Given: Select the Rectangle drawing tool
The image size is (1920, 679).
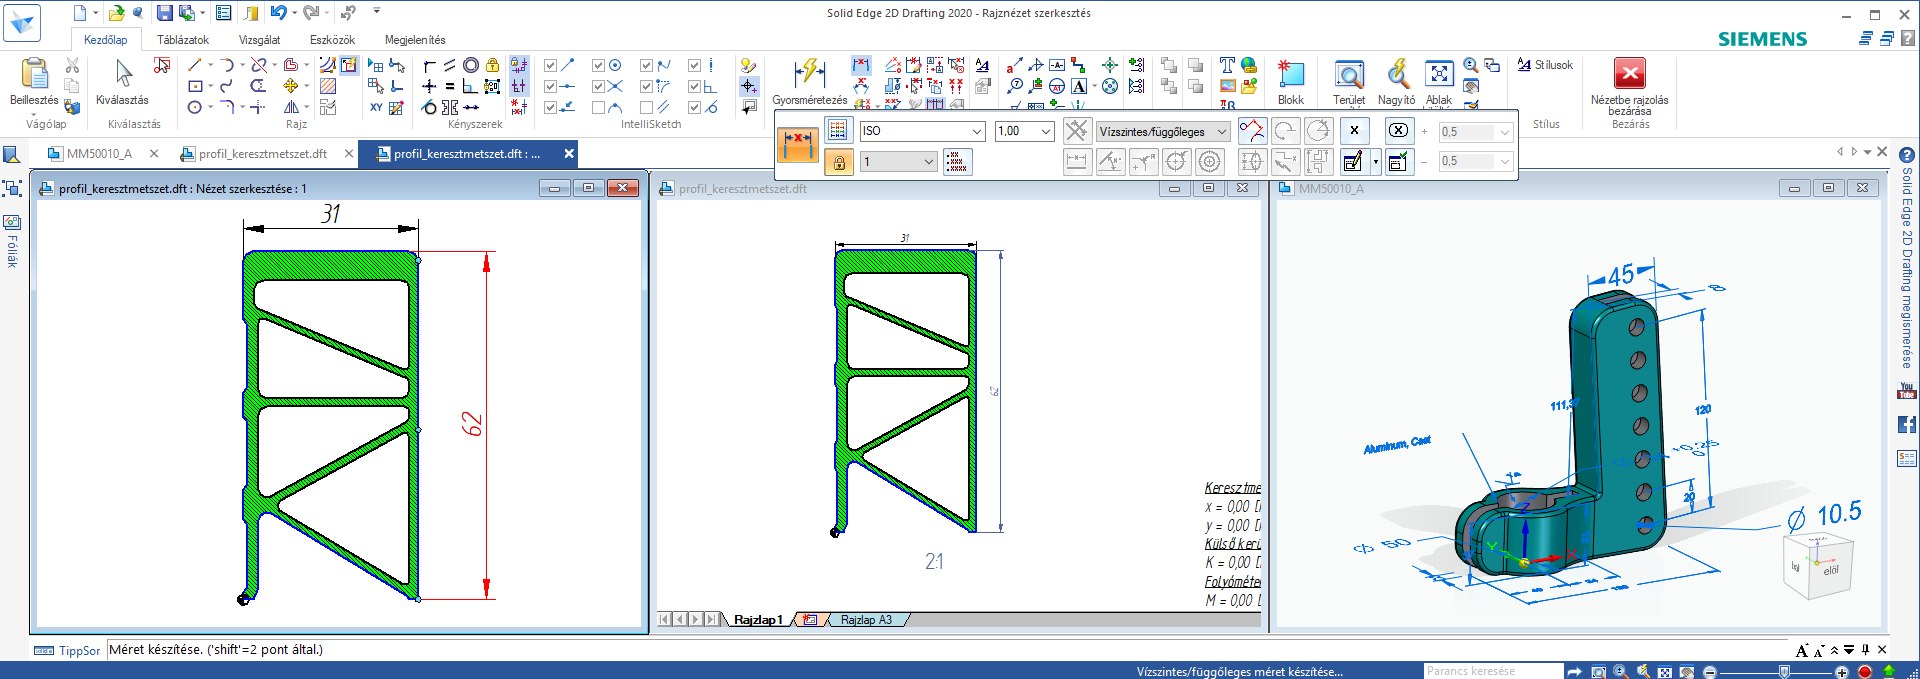Looking at the screenshot, I should 195,86.
